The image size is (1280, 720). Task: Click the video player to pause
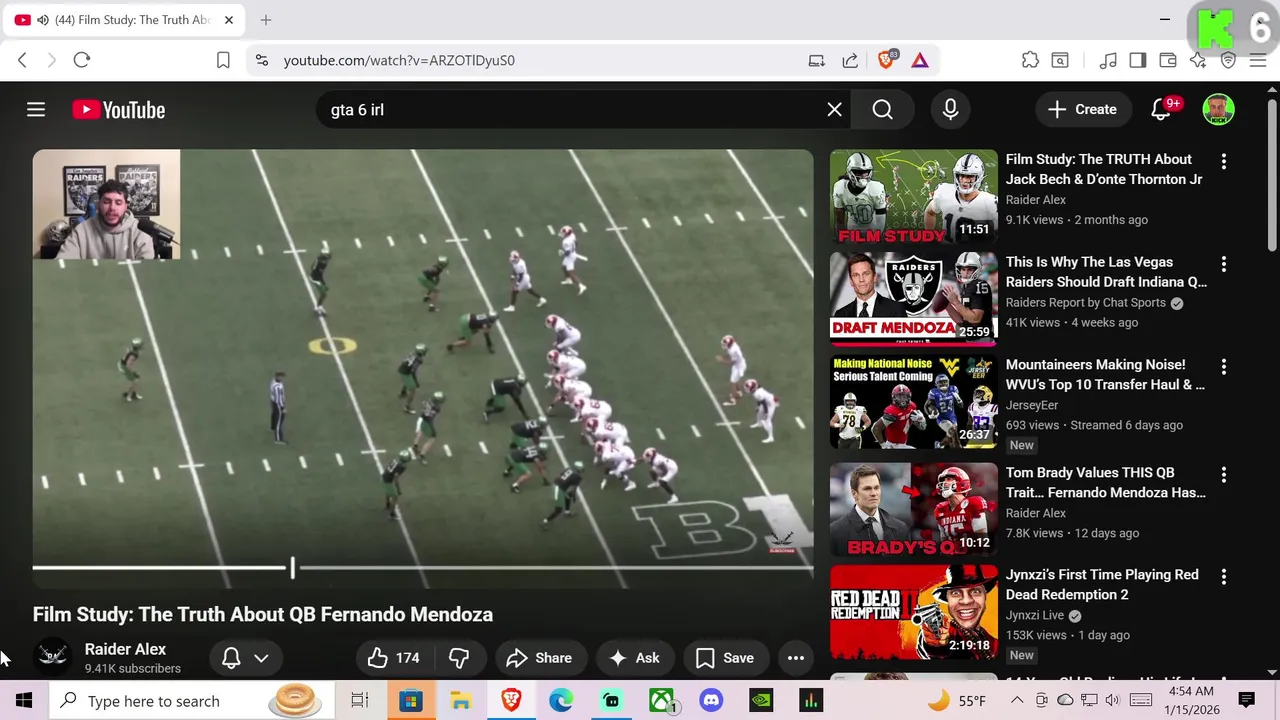click(423, 369)
